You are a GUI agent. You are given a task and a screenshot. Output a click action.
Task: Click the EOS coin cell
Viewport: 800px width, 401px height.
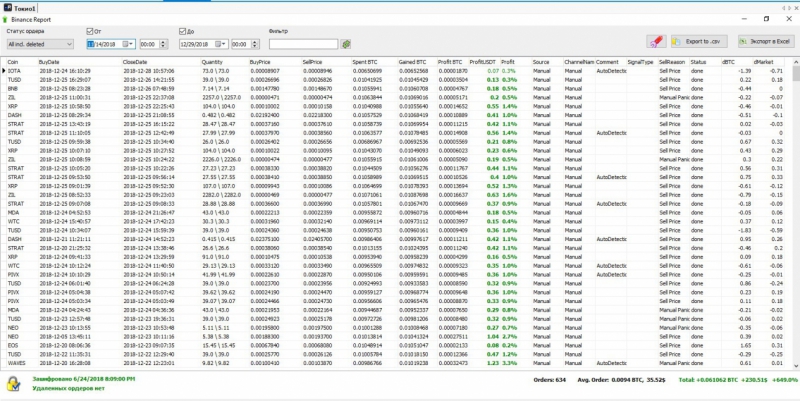[13, 345]
